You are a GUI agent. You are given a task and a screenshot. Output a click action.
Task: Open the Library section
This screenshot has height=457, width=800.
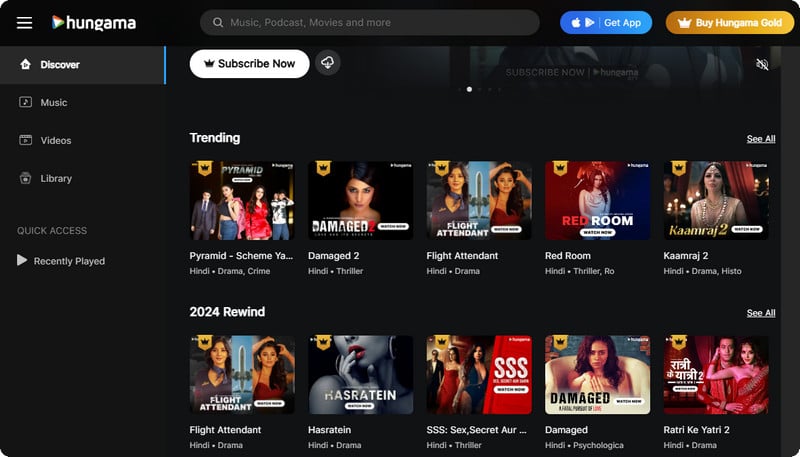coord(83,179)
